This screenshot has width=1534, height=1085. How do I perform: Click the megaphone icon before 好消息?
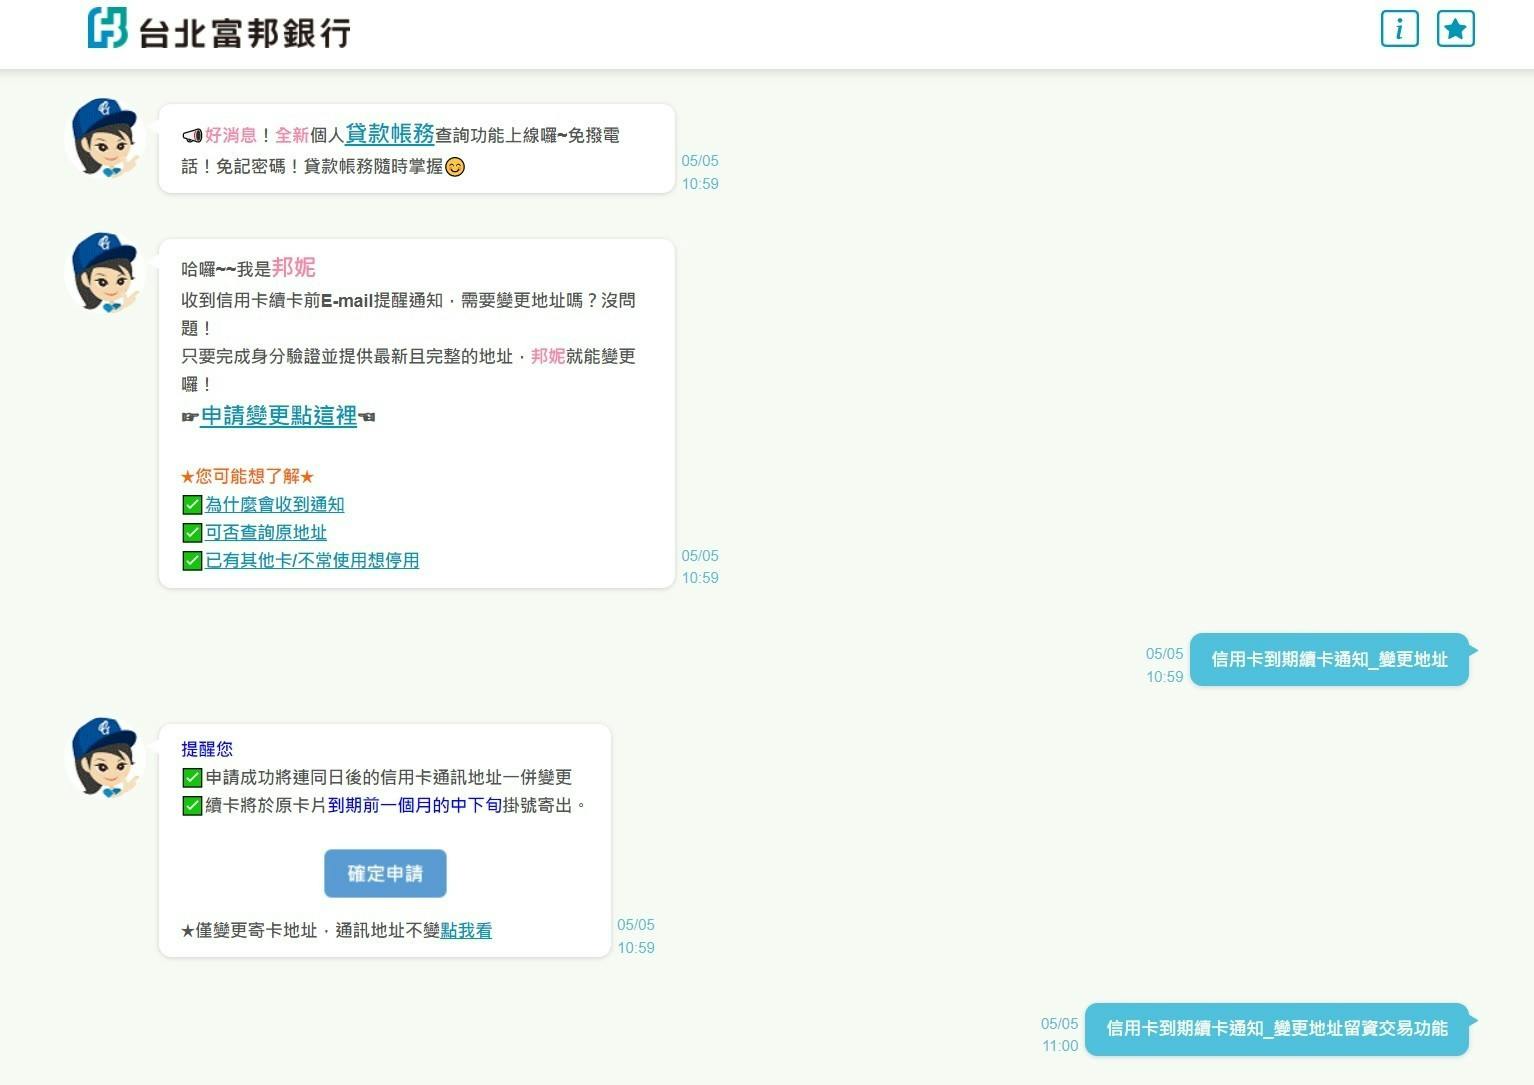point(192,136)
